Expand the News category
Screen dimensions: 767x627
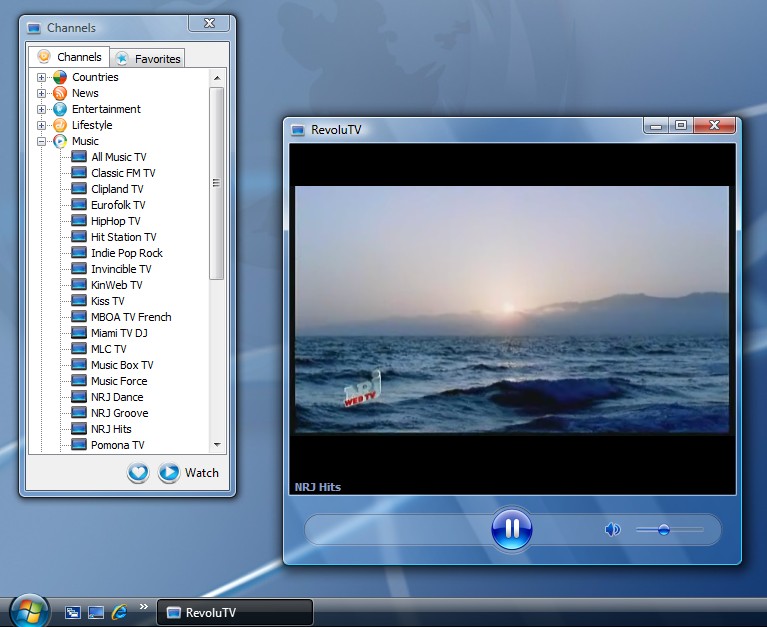[x=42, y=93]
